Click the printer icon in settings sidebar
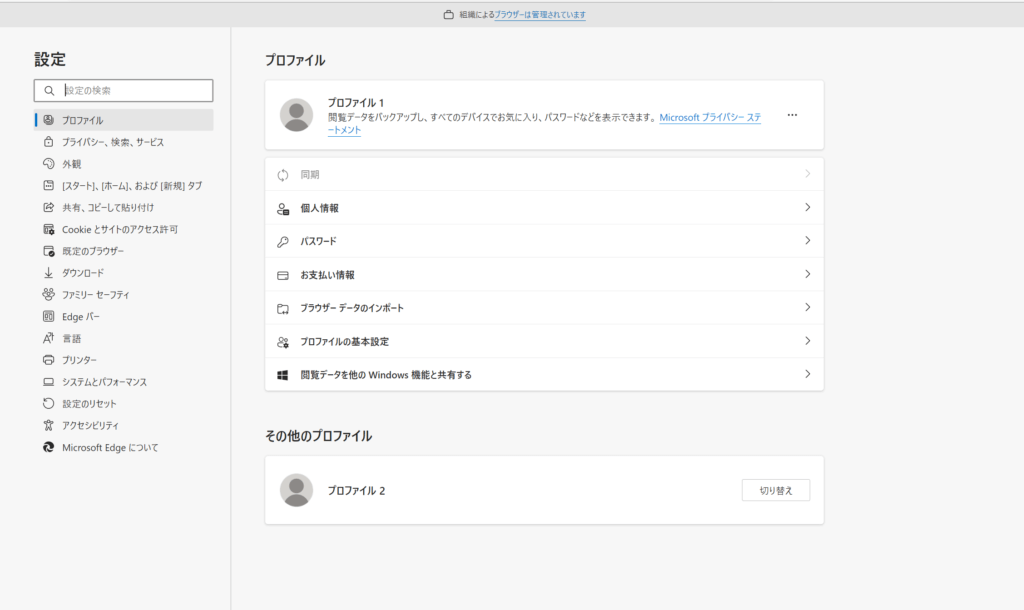 (x=48, y=360)
